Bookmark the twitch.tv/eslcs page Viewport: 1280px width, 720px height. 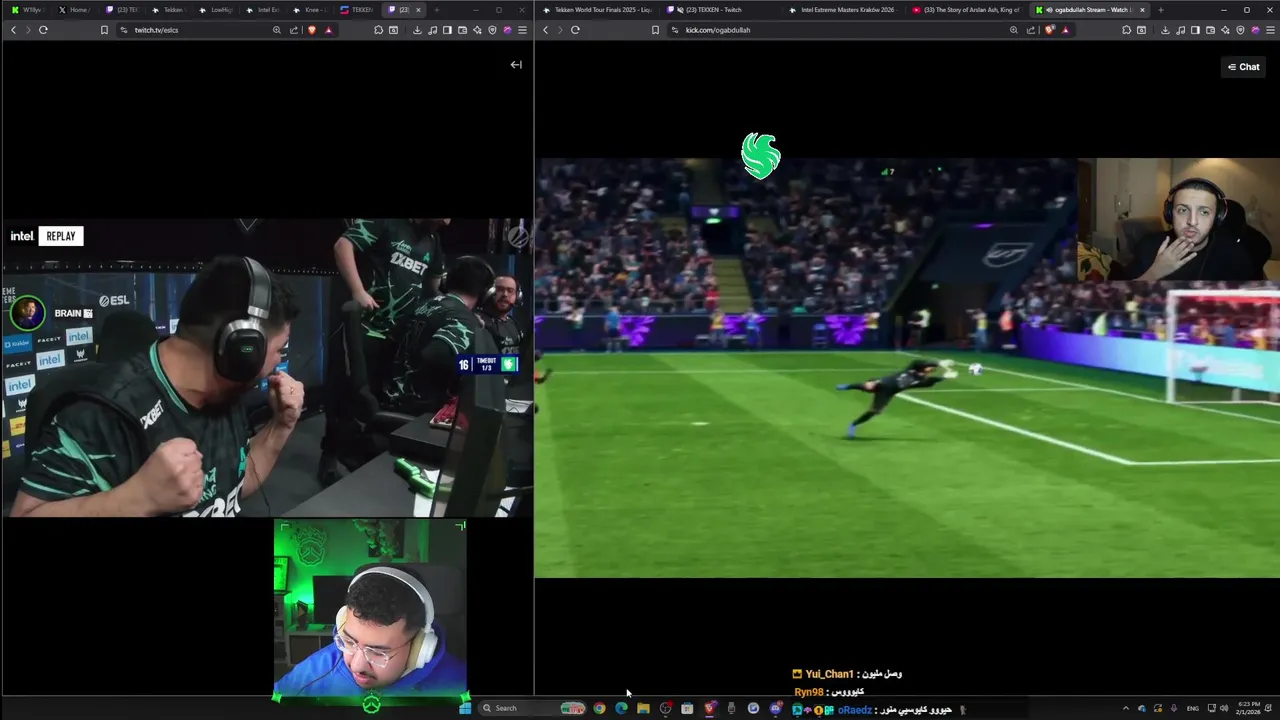[104, 30]
